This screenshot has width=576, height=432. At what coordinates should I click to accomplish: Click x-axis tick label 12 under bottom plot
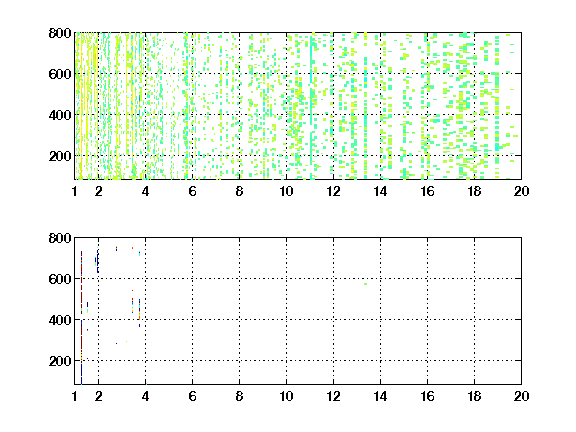333,396
